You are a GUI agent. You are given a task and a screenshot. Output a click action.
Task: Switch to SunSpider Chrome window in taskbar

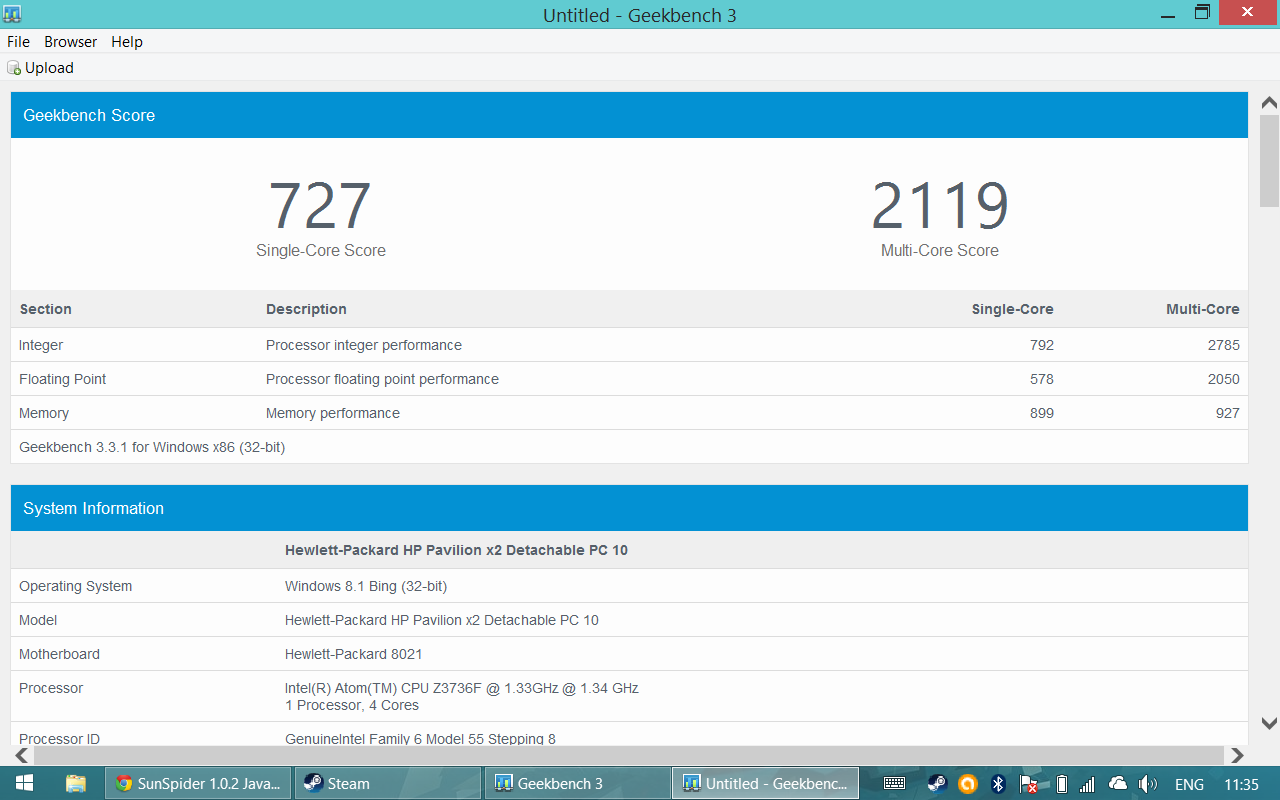[199, 783]
